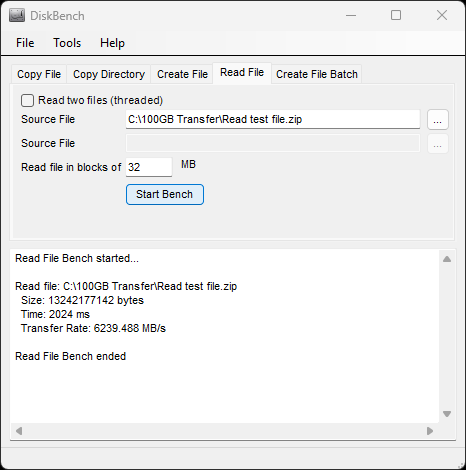Enable Read two files (threaded) checkbox
Screen dimensions: 466x470
click(x=27, y=100)
